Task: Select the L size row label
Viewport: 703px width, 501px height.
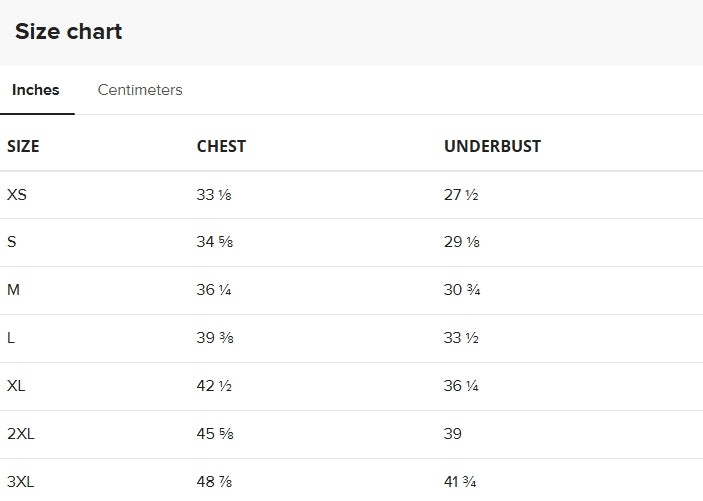Action: tap(11, 337)
